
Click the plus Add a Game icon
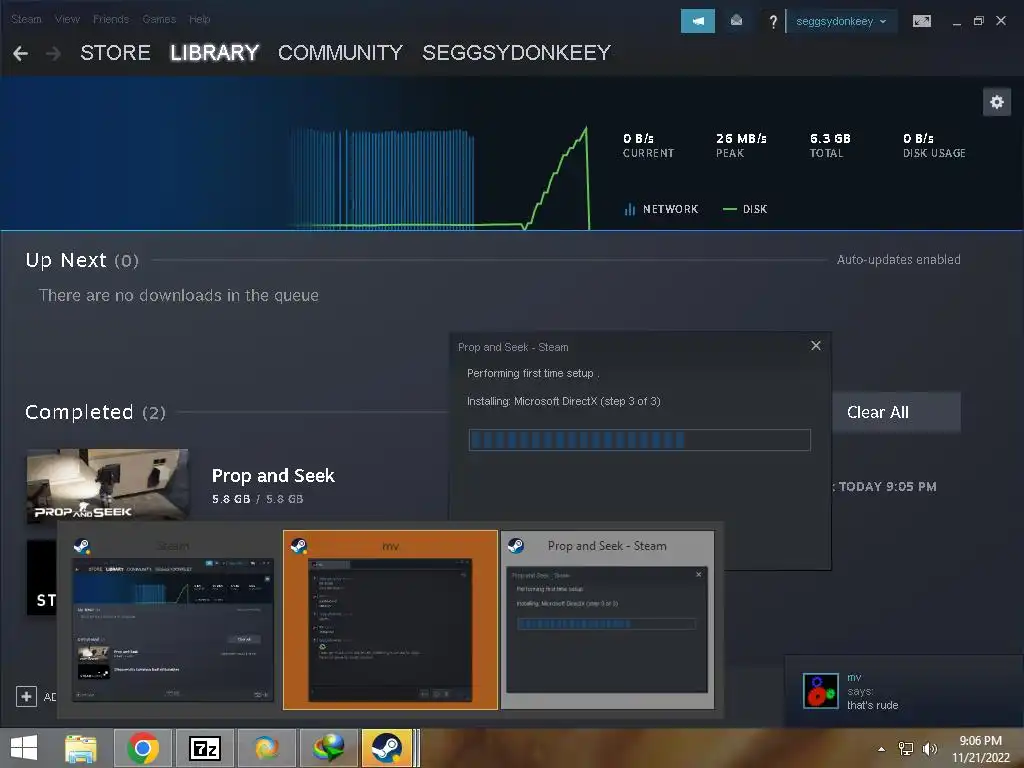pyautogui.click(x=26, y=696)
